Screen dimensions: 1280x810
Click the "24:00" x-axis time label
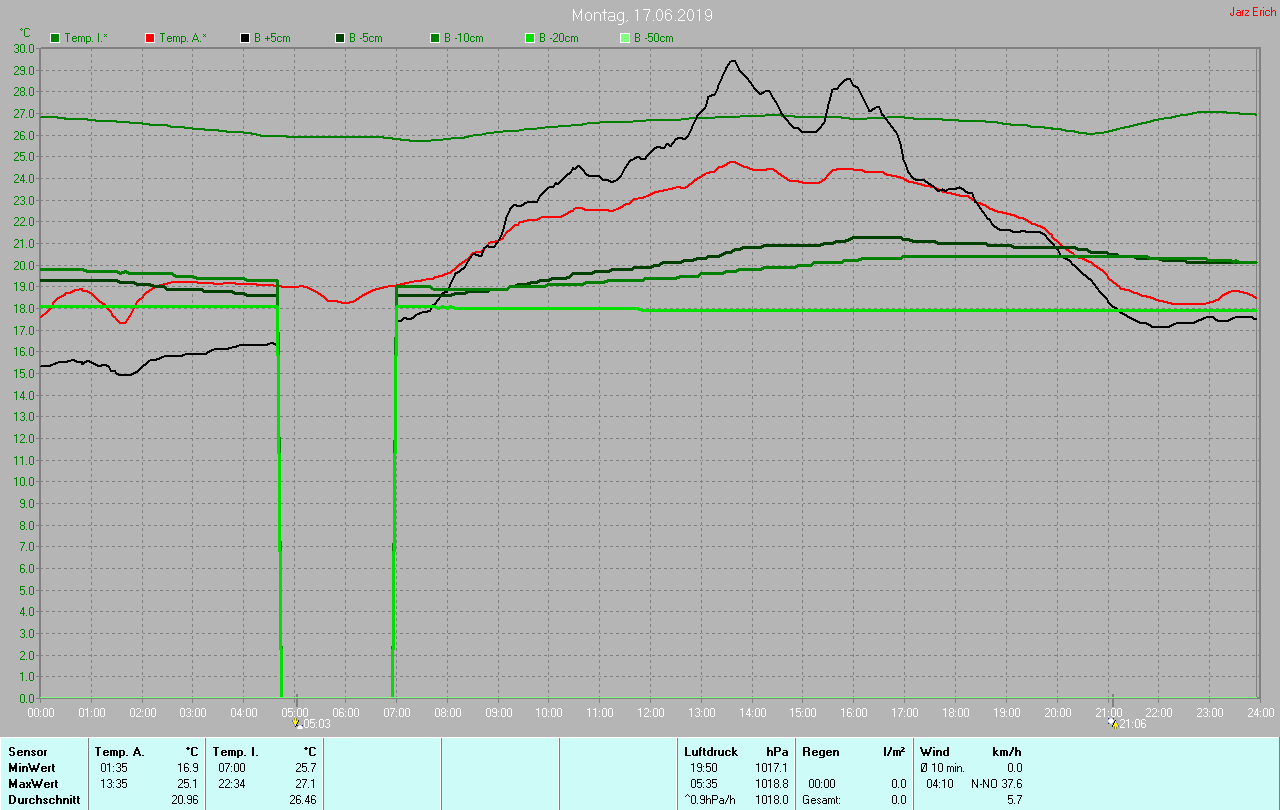[x=1261, y=713]
